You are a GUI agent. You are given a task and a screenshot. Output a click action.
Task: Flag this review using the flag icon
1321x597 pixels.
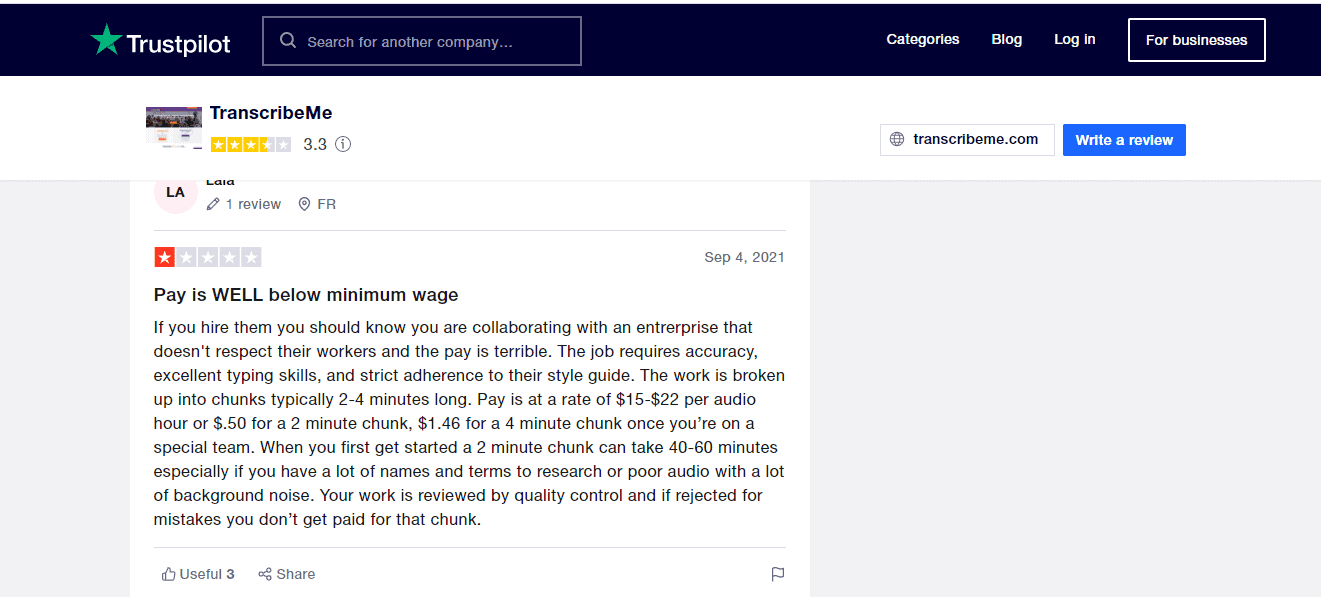(x=777, y=574)
